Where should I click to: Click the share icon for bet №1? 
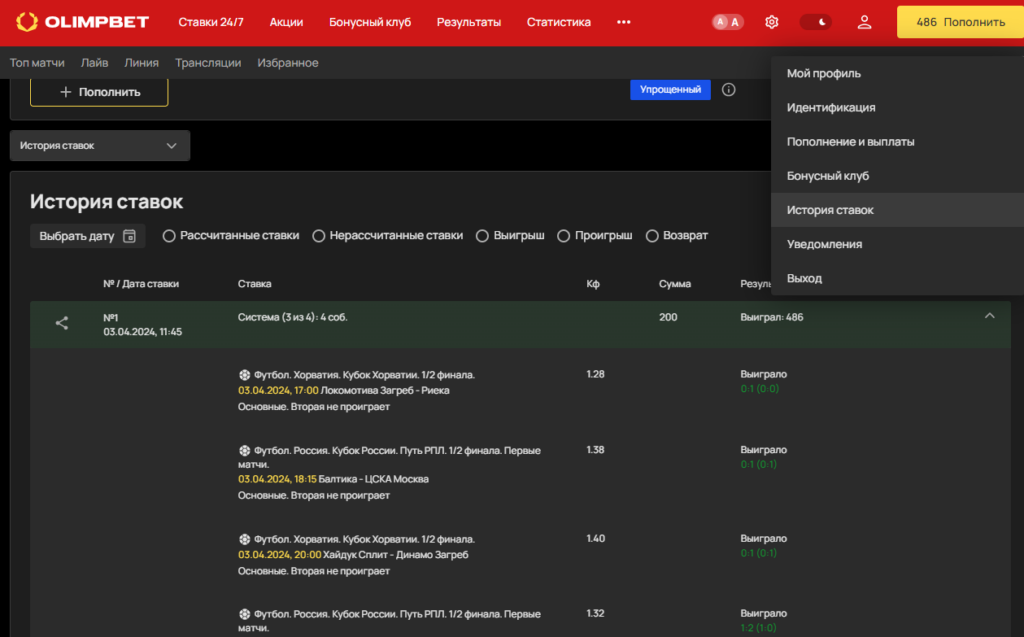(61, 323)
